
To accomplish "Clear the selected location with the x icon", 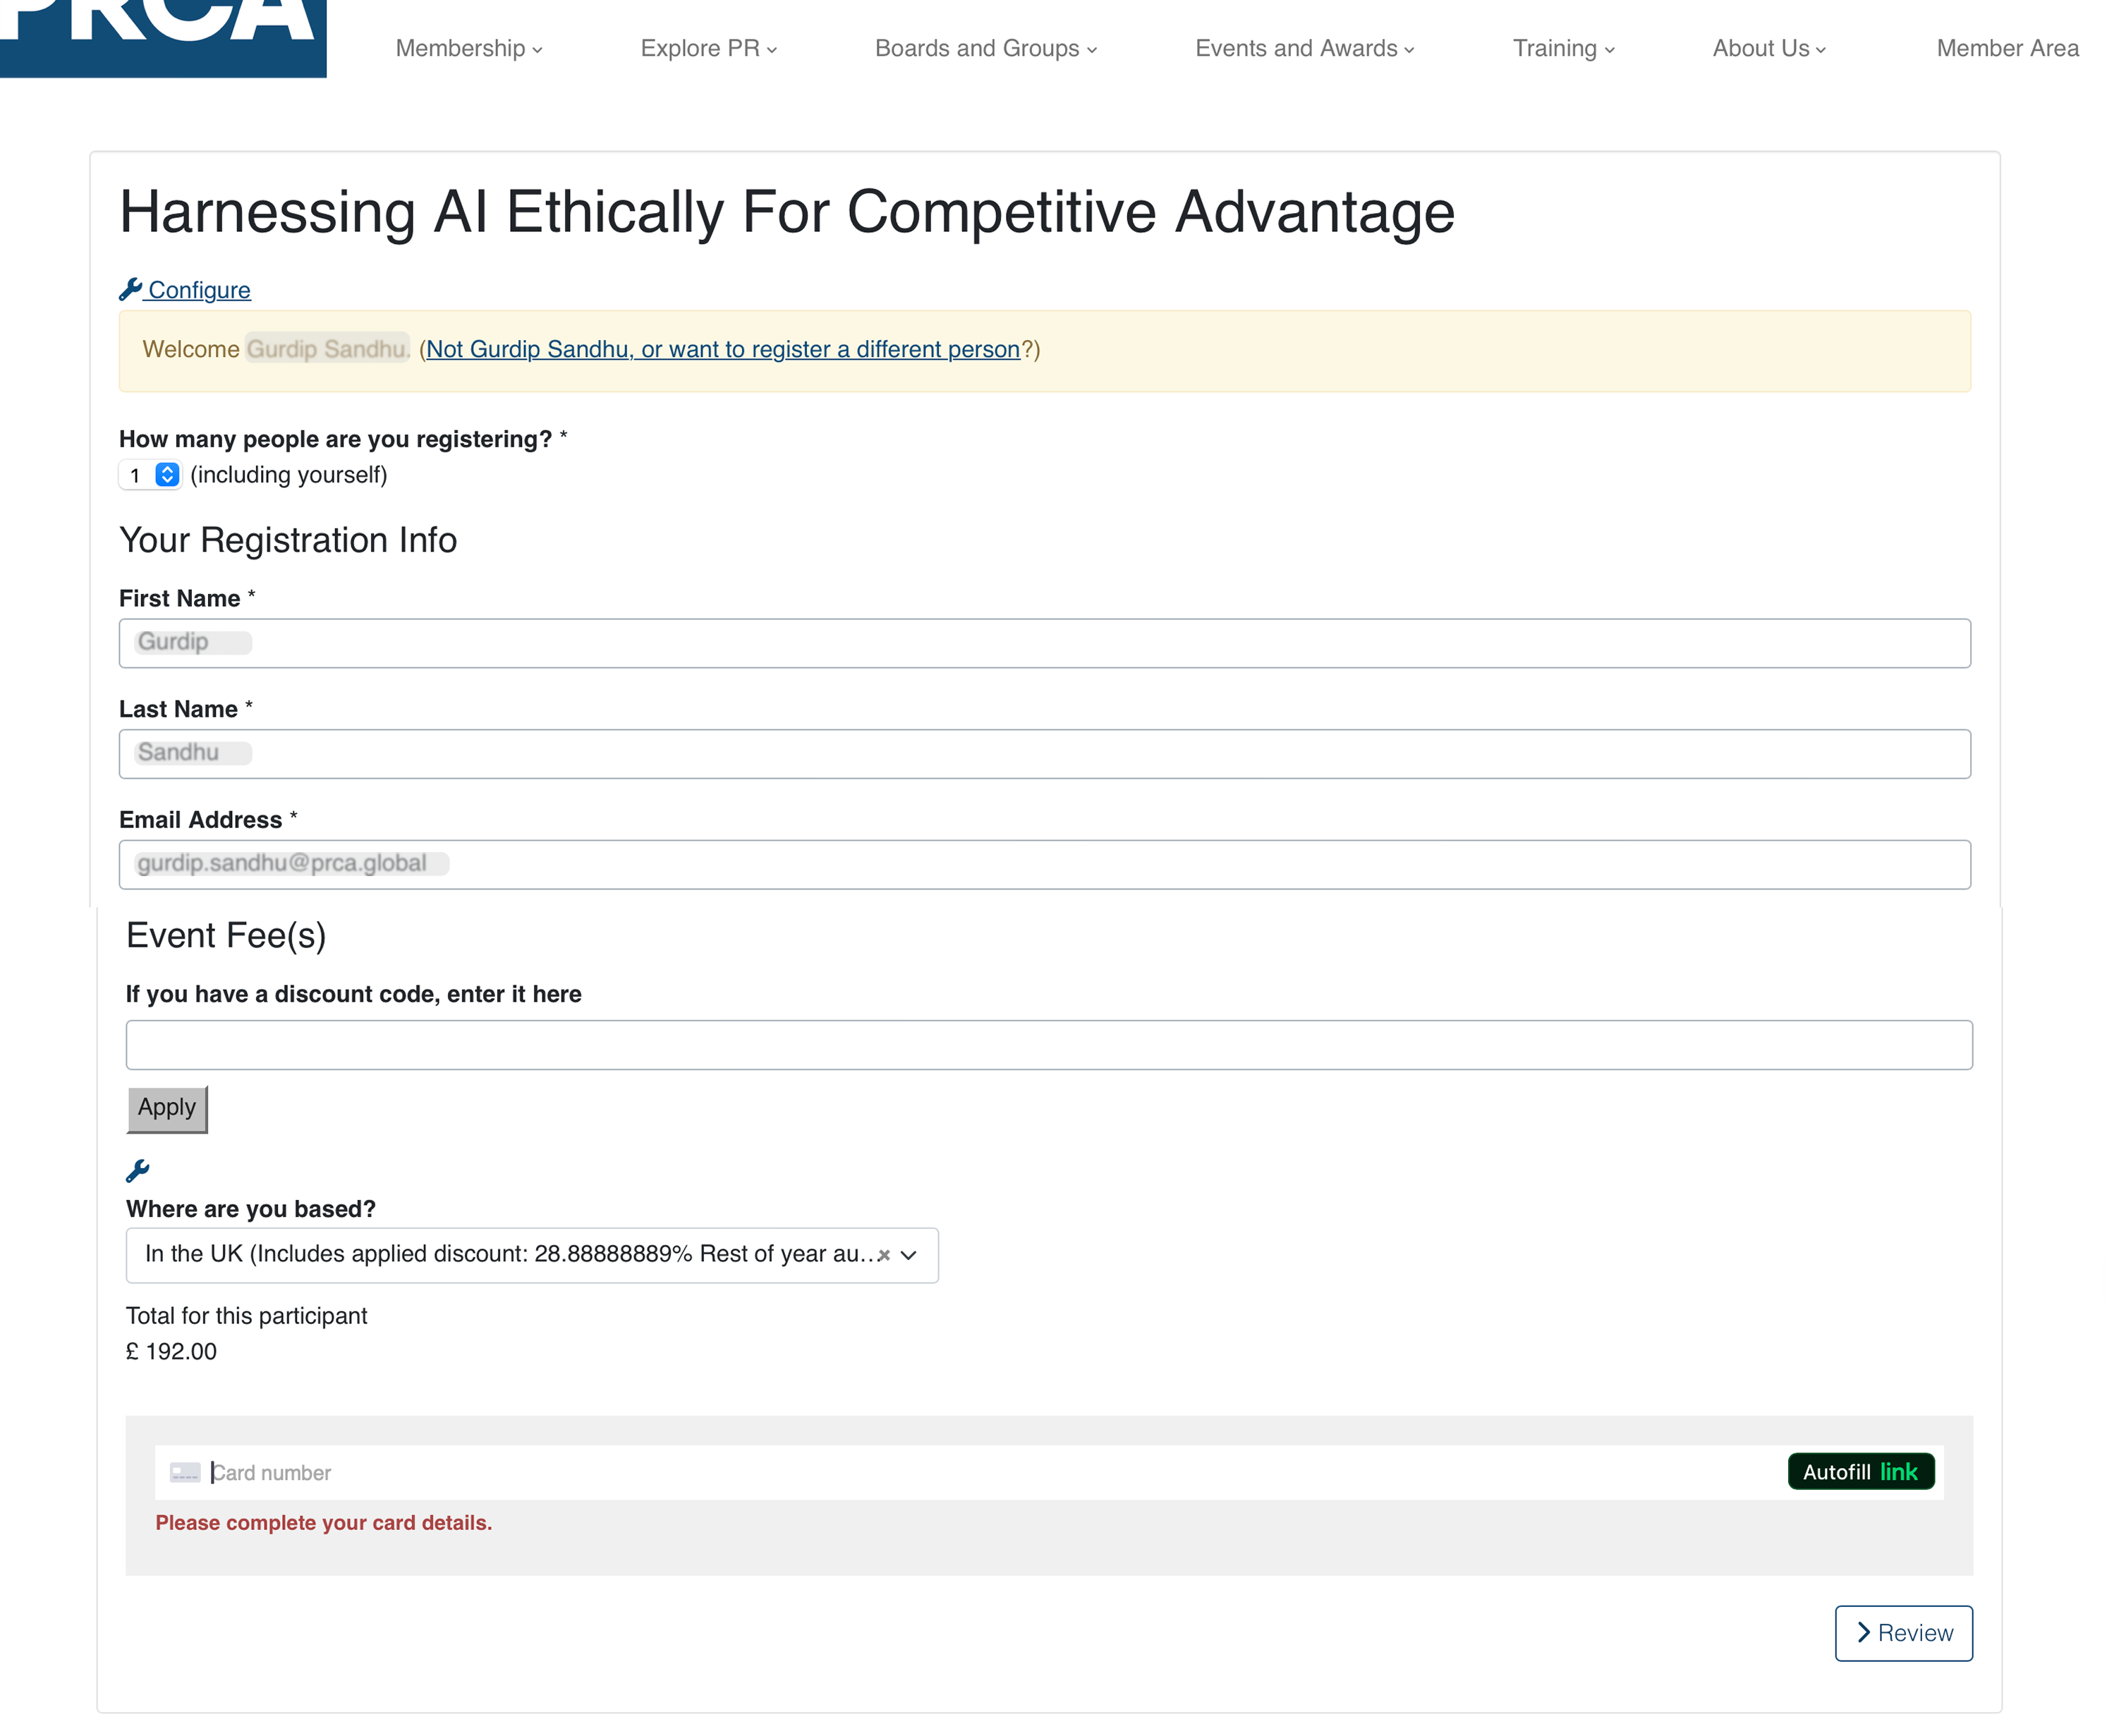I will point(884,1255).
